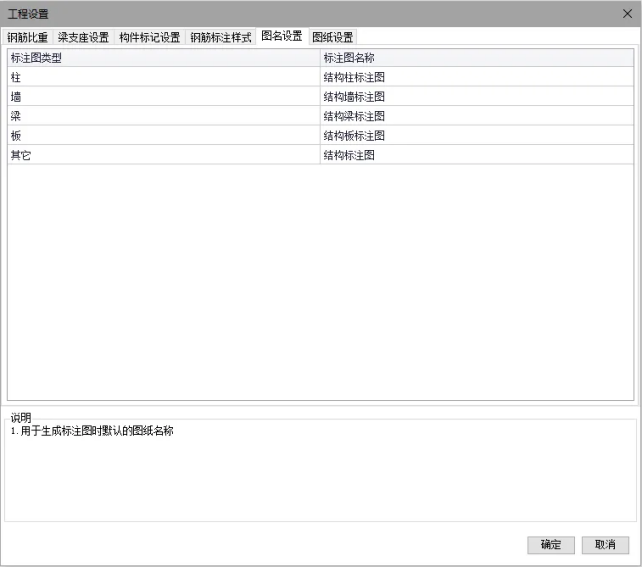The width and height of the screenshot is (642, 567).
Task: Select the 墙 row type cell
Action: point(163,97)
